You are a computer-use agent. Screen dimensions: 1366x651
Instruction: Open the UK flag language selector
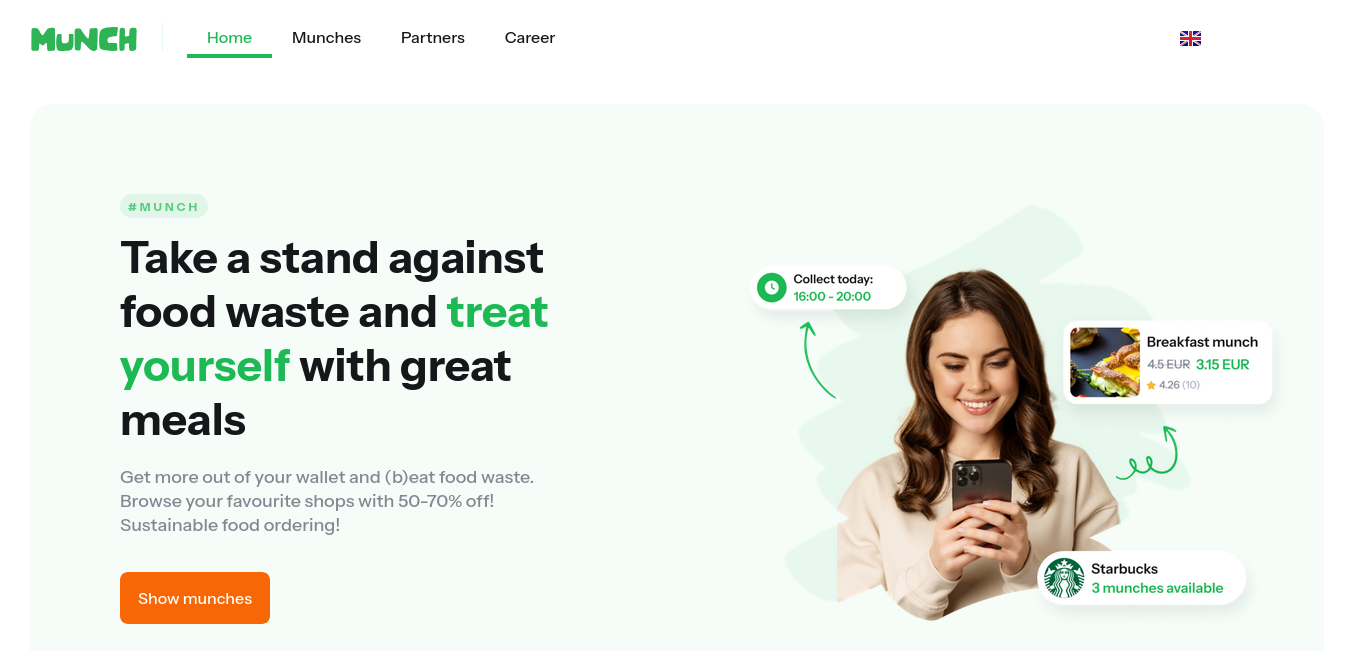coord(1190,38)
